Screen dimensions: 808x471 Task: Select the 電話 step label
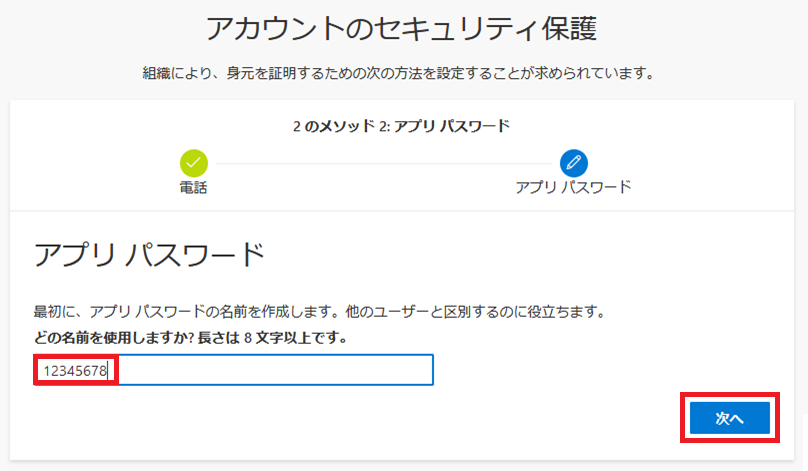(193, 187)
